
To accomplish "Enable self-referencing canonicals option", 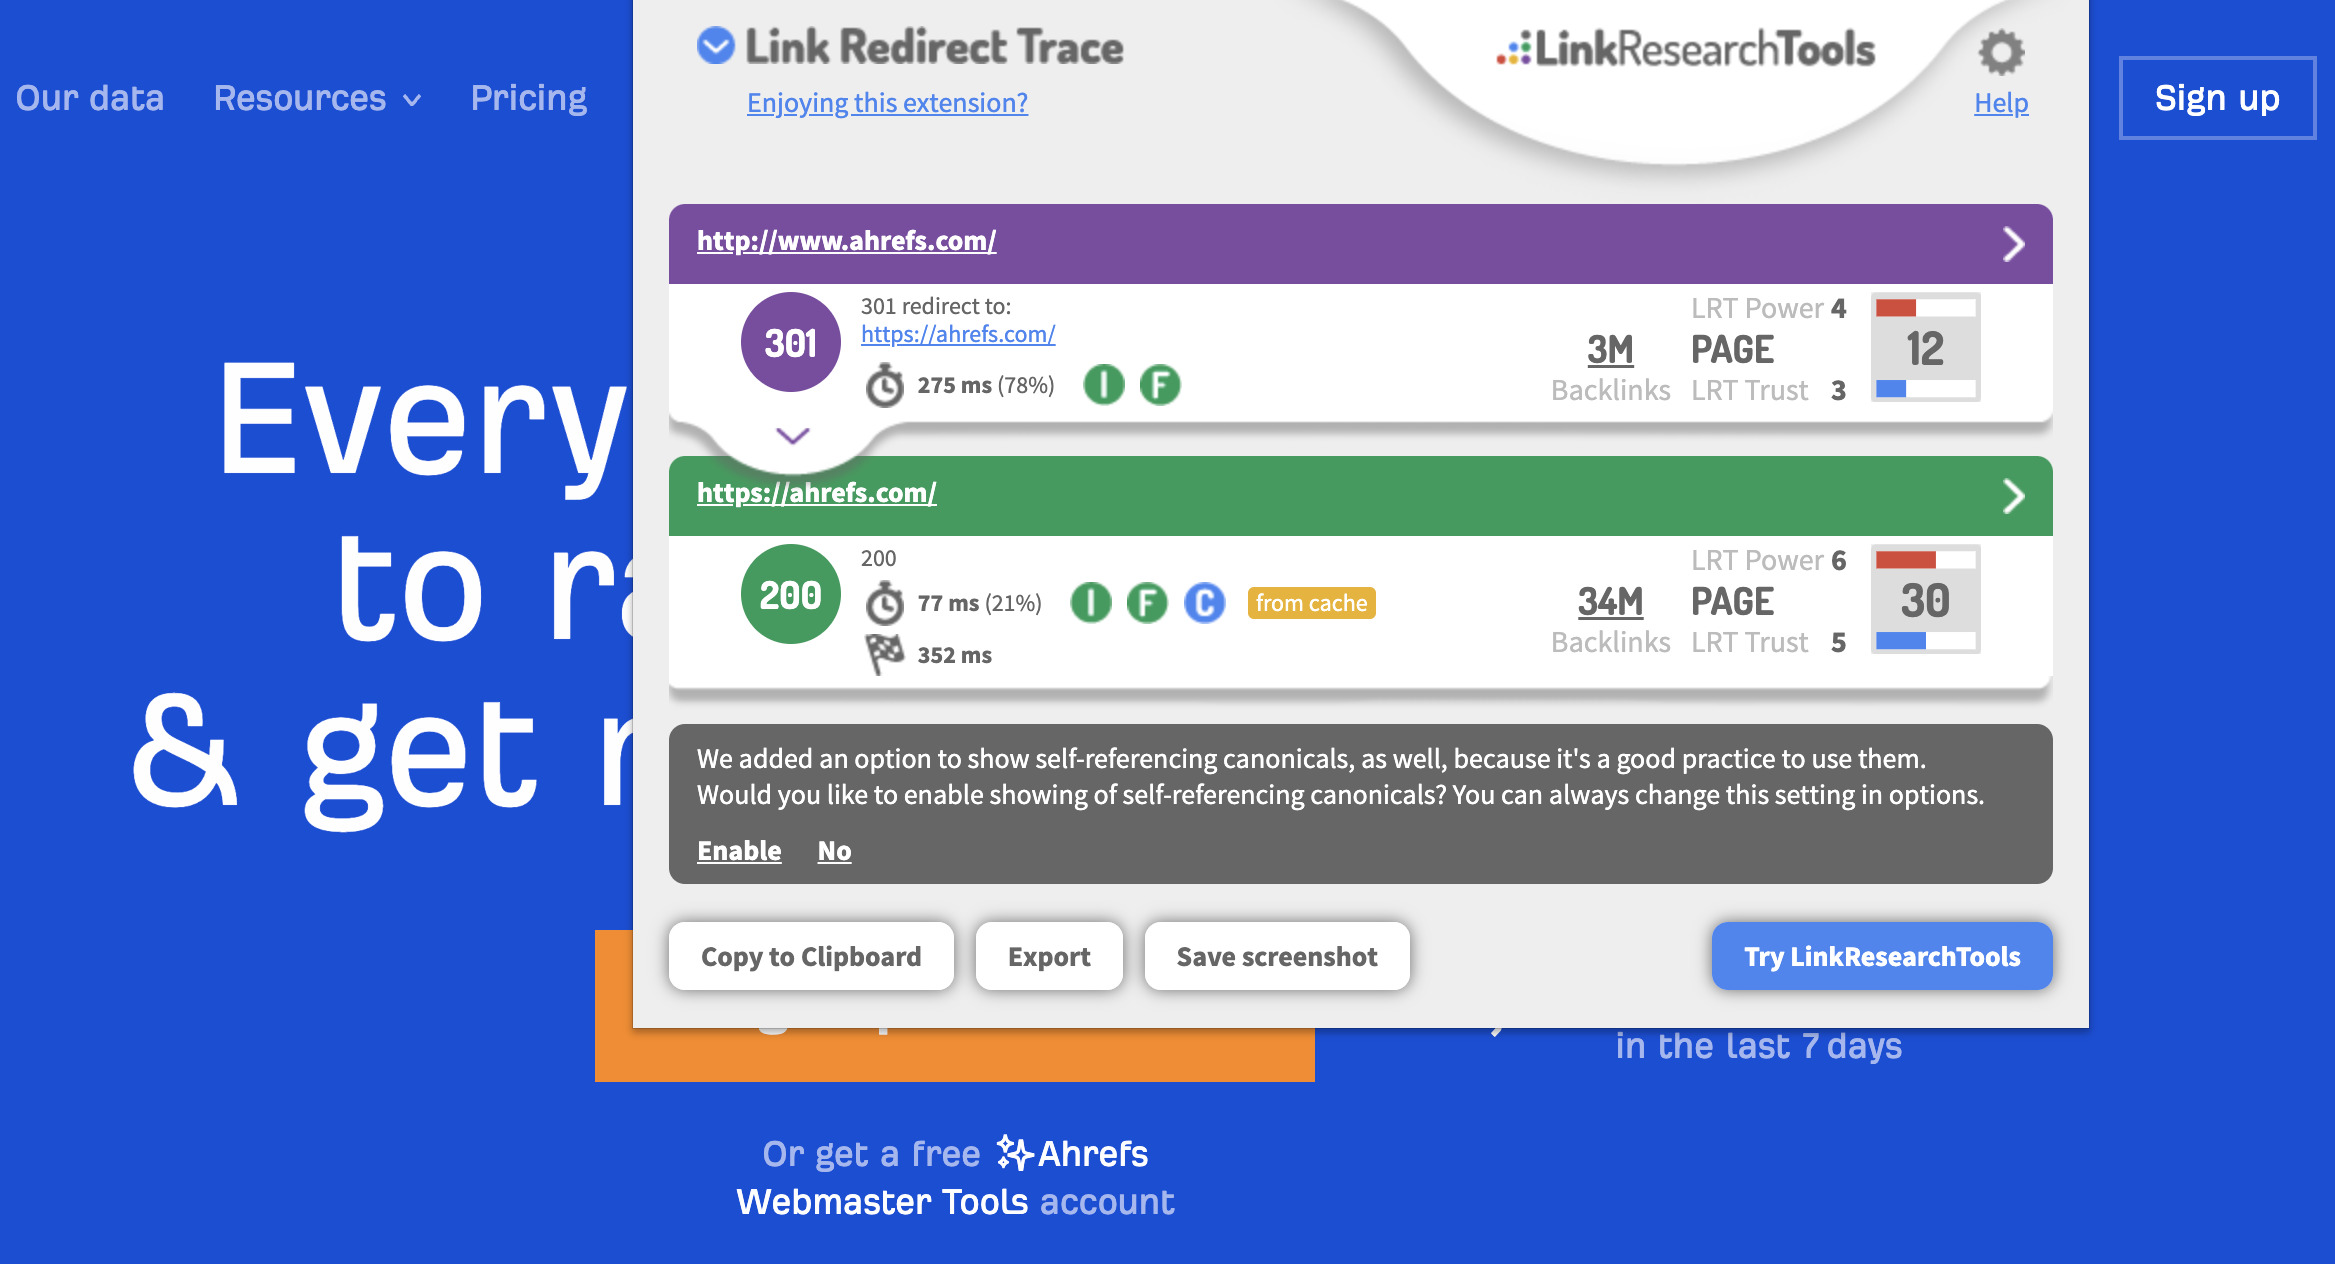I will pos(739,850).
